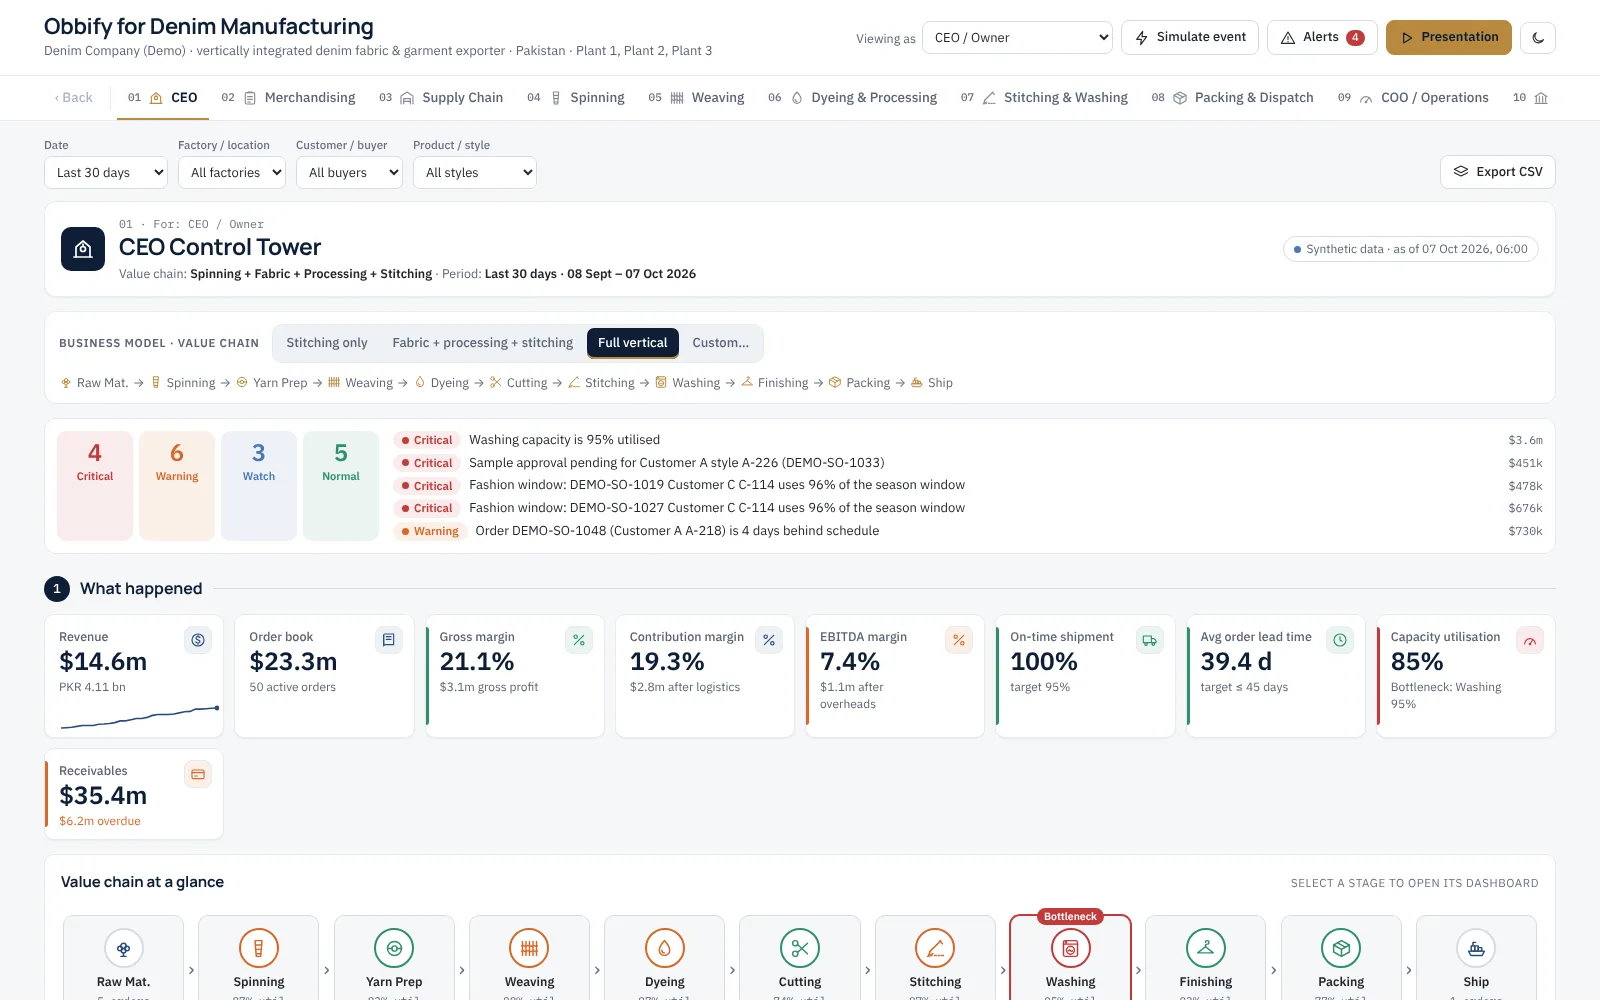
Task: Click the Order book document icon
Action: tap(389, 640)
